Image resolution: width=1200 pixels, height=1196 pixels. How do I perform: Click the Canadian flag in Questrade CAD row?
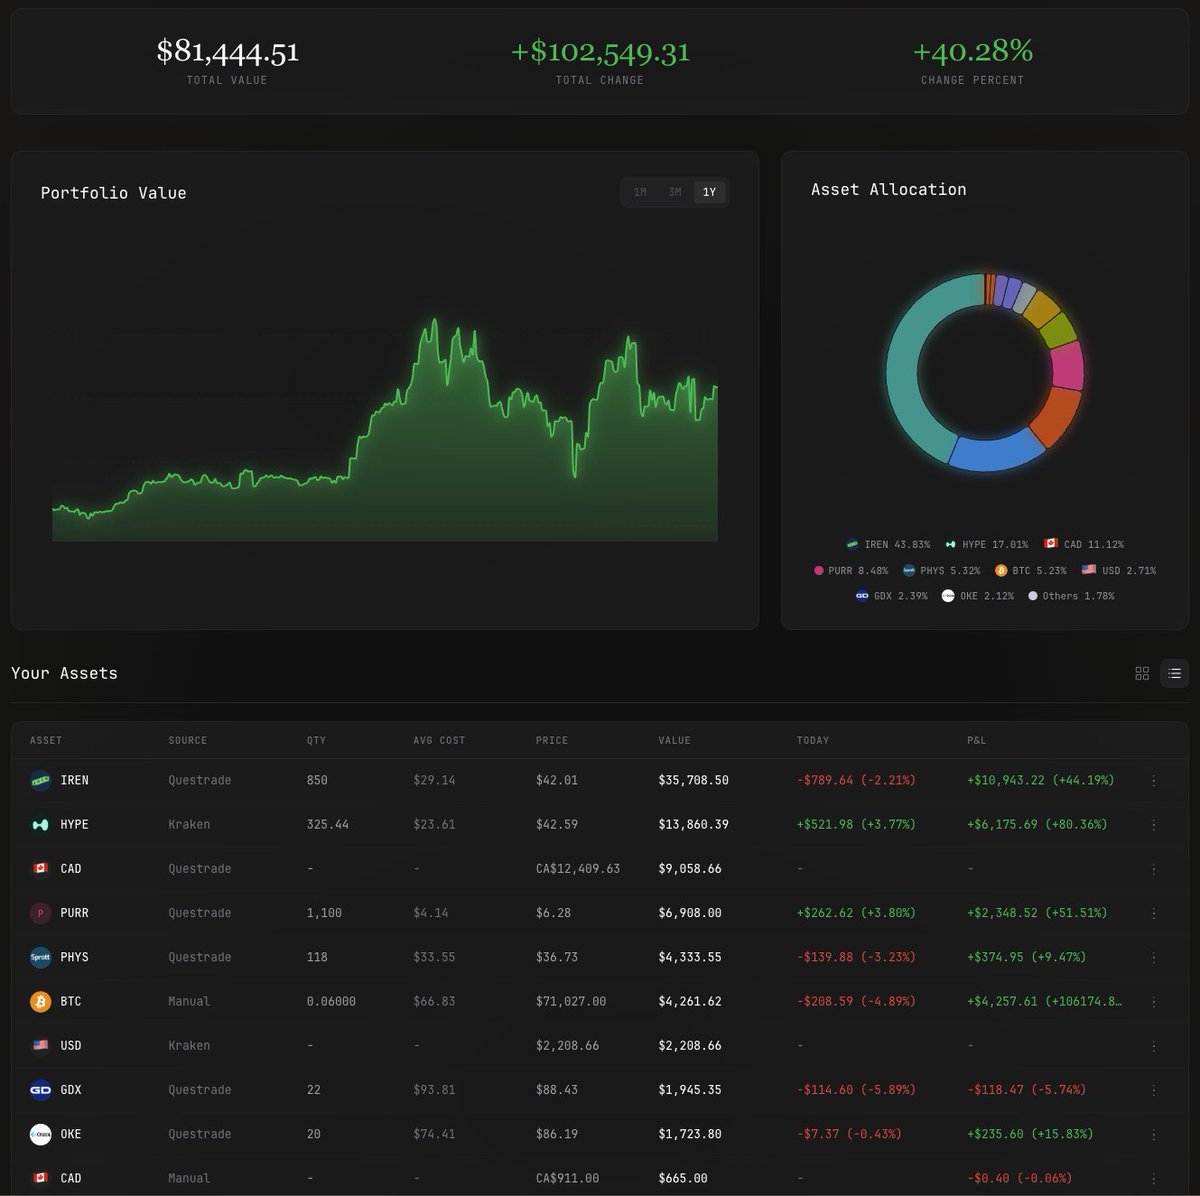(x=40, y=869)
